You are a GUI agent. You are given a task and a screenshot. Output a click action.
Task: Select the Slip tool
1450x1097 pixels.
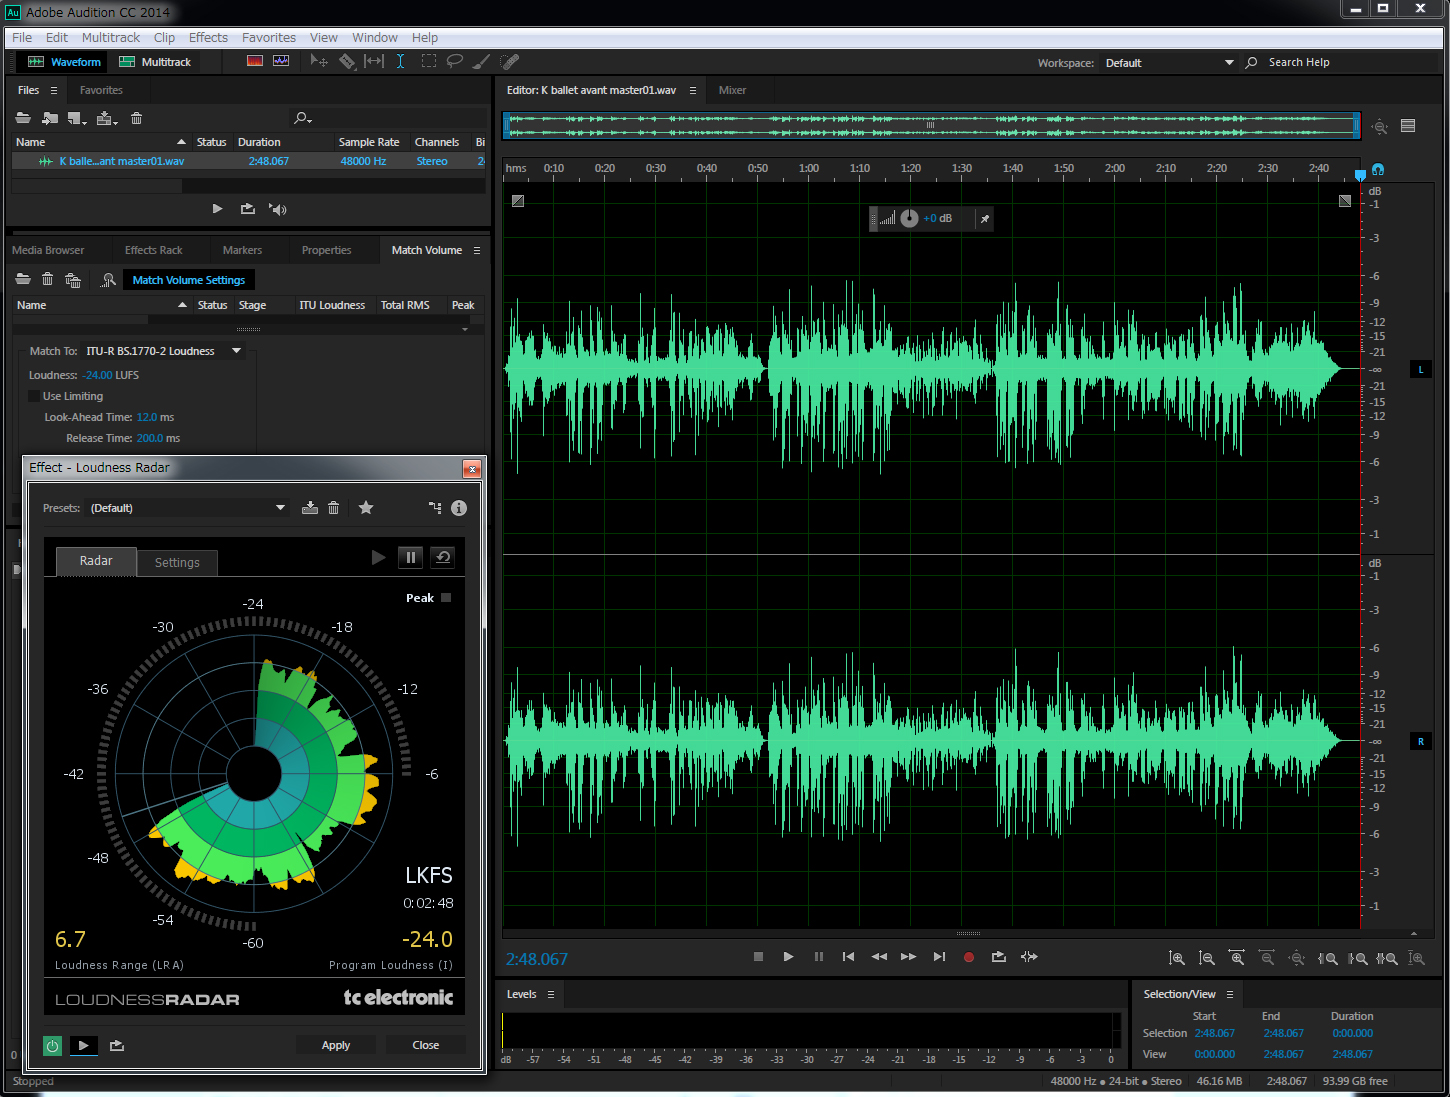(x=374, y=61)
